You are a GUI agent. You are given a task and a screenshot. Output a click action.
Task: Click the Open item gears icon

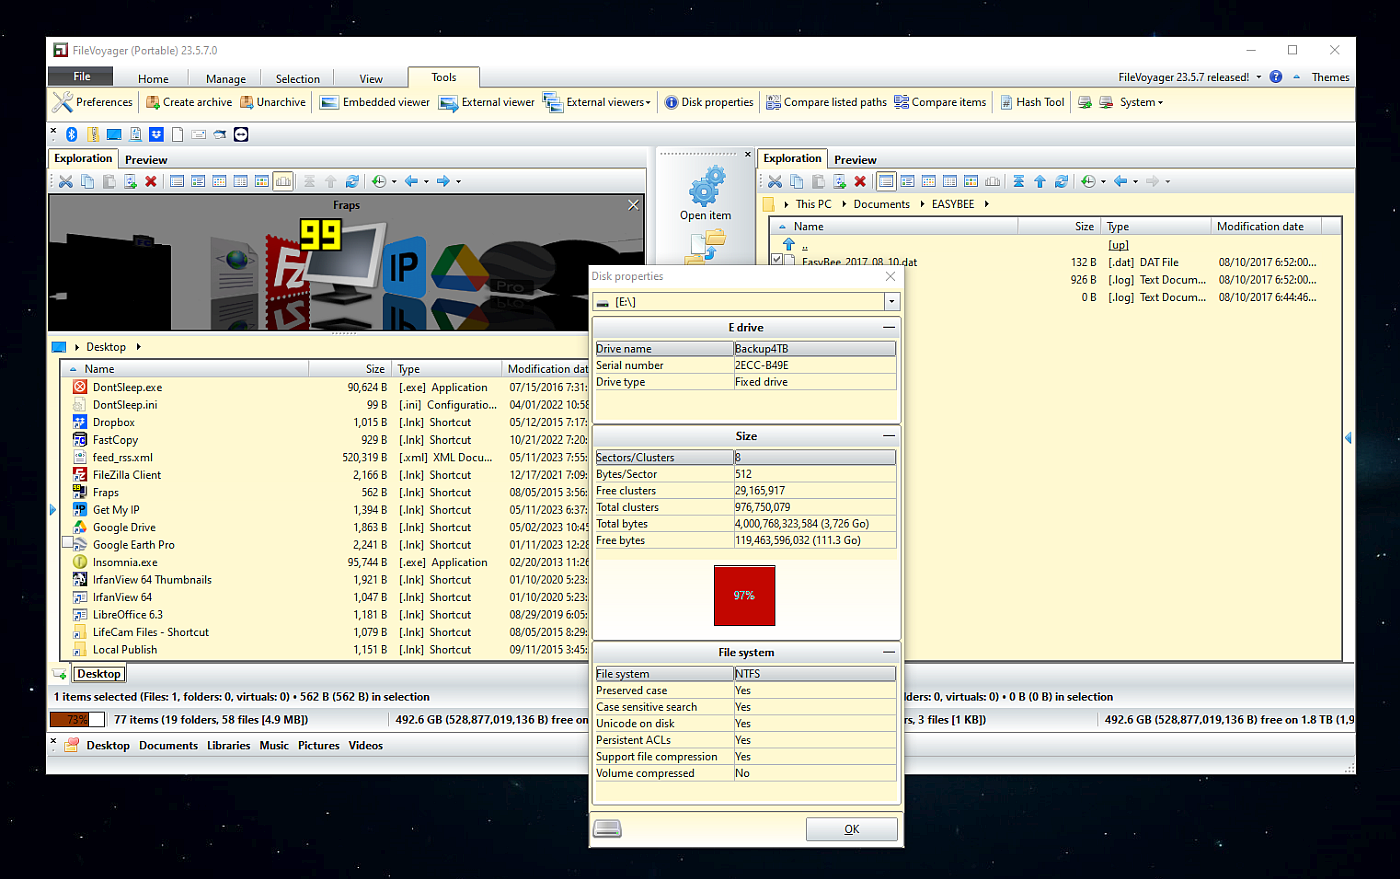[x=706, y=186]
